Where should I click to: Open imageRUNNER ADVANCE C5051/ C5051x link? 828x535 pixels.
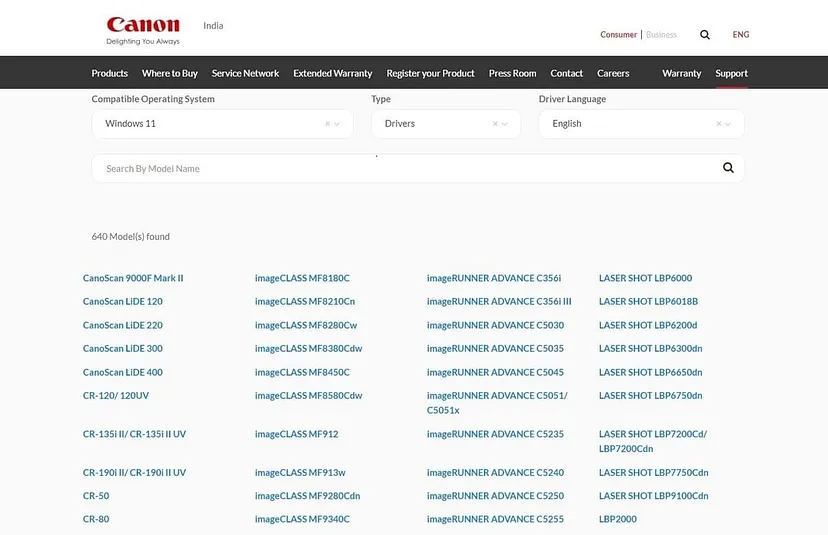[497, 402]
